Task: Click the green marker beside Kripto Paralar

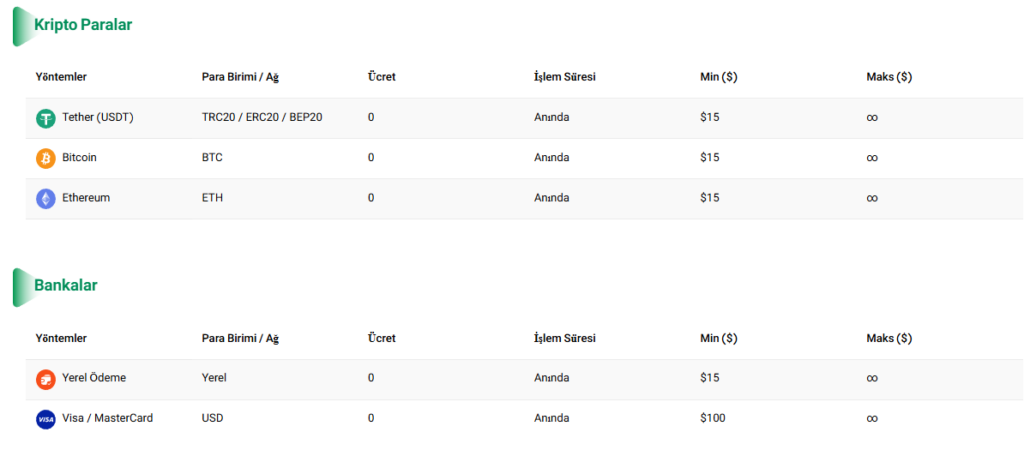Action: pos(20,26)
